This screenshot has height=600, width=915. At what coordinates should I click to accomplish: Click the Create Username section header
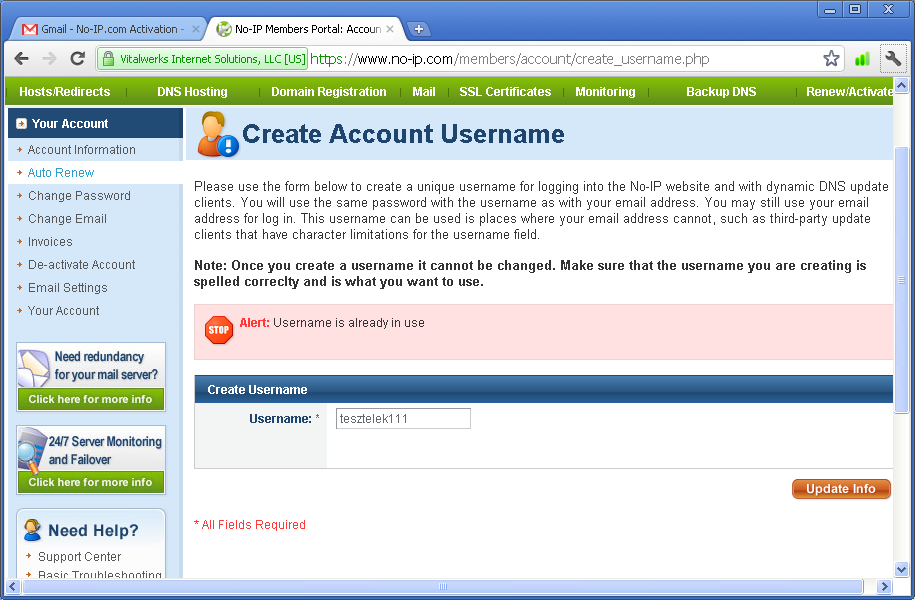pyautogui.click(x=544, y=389)
